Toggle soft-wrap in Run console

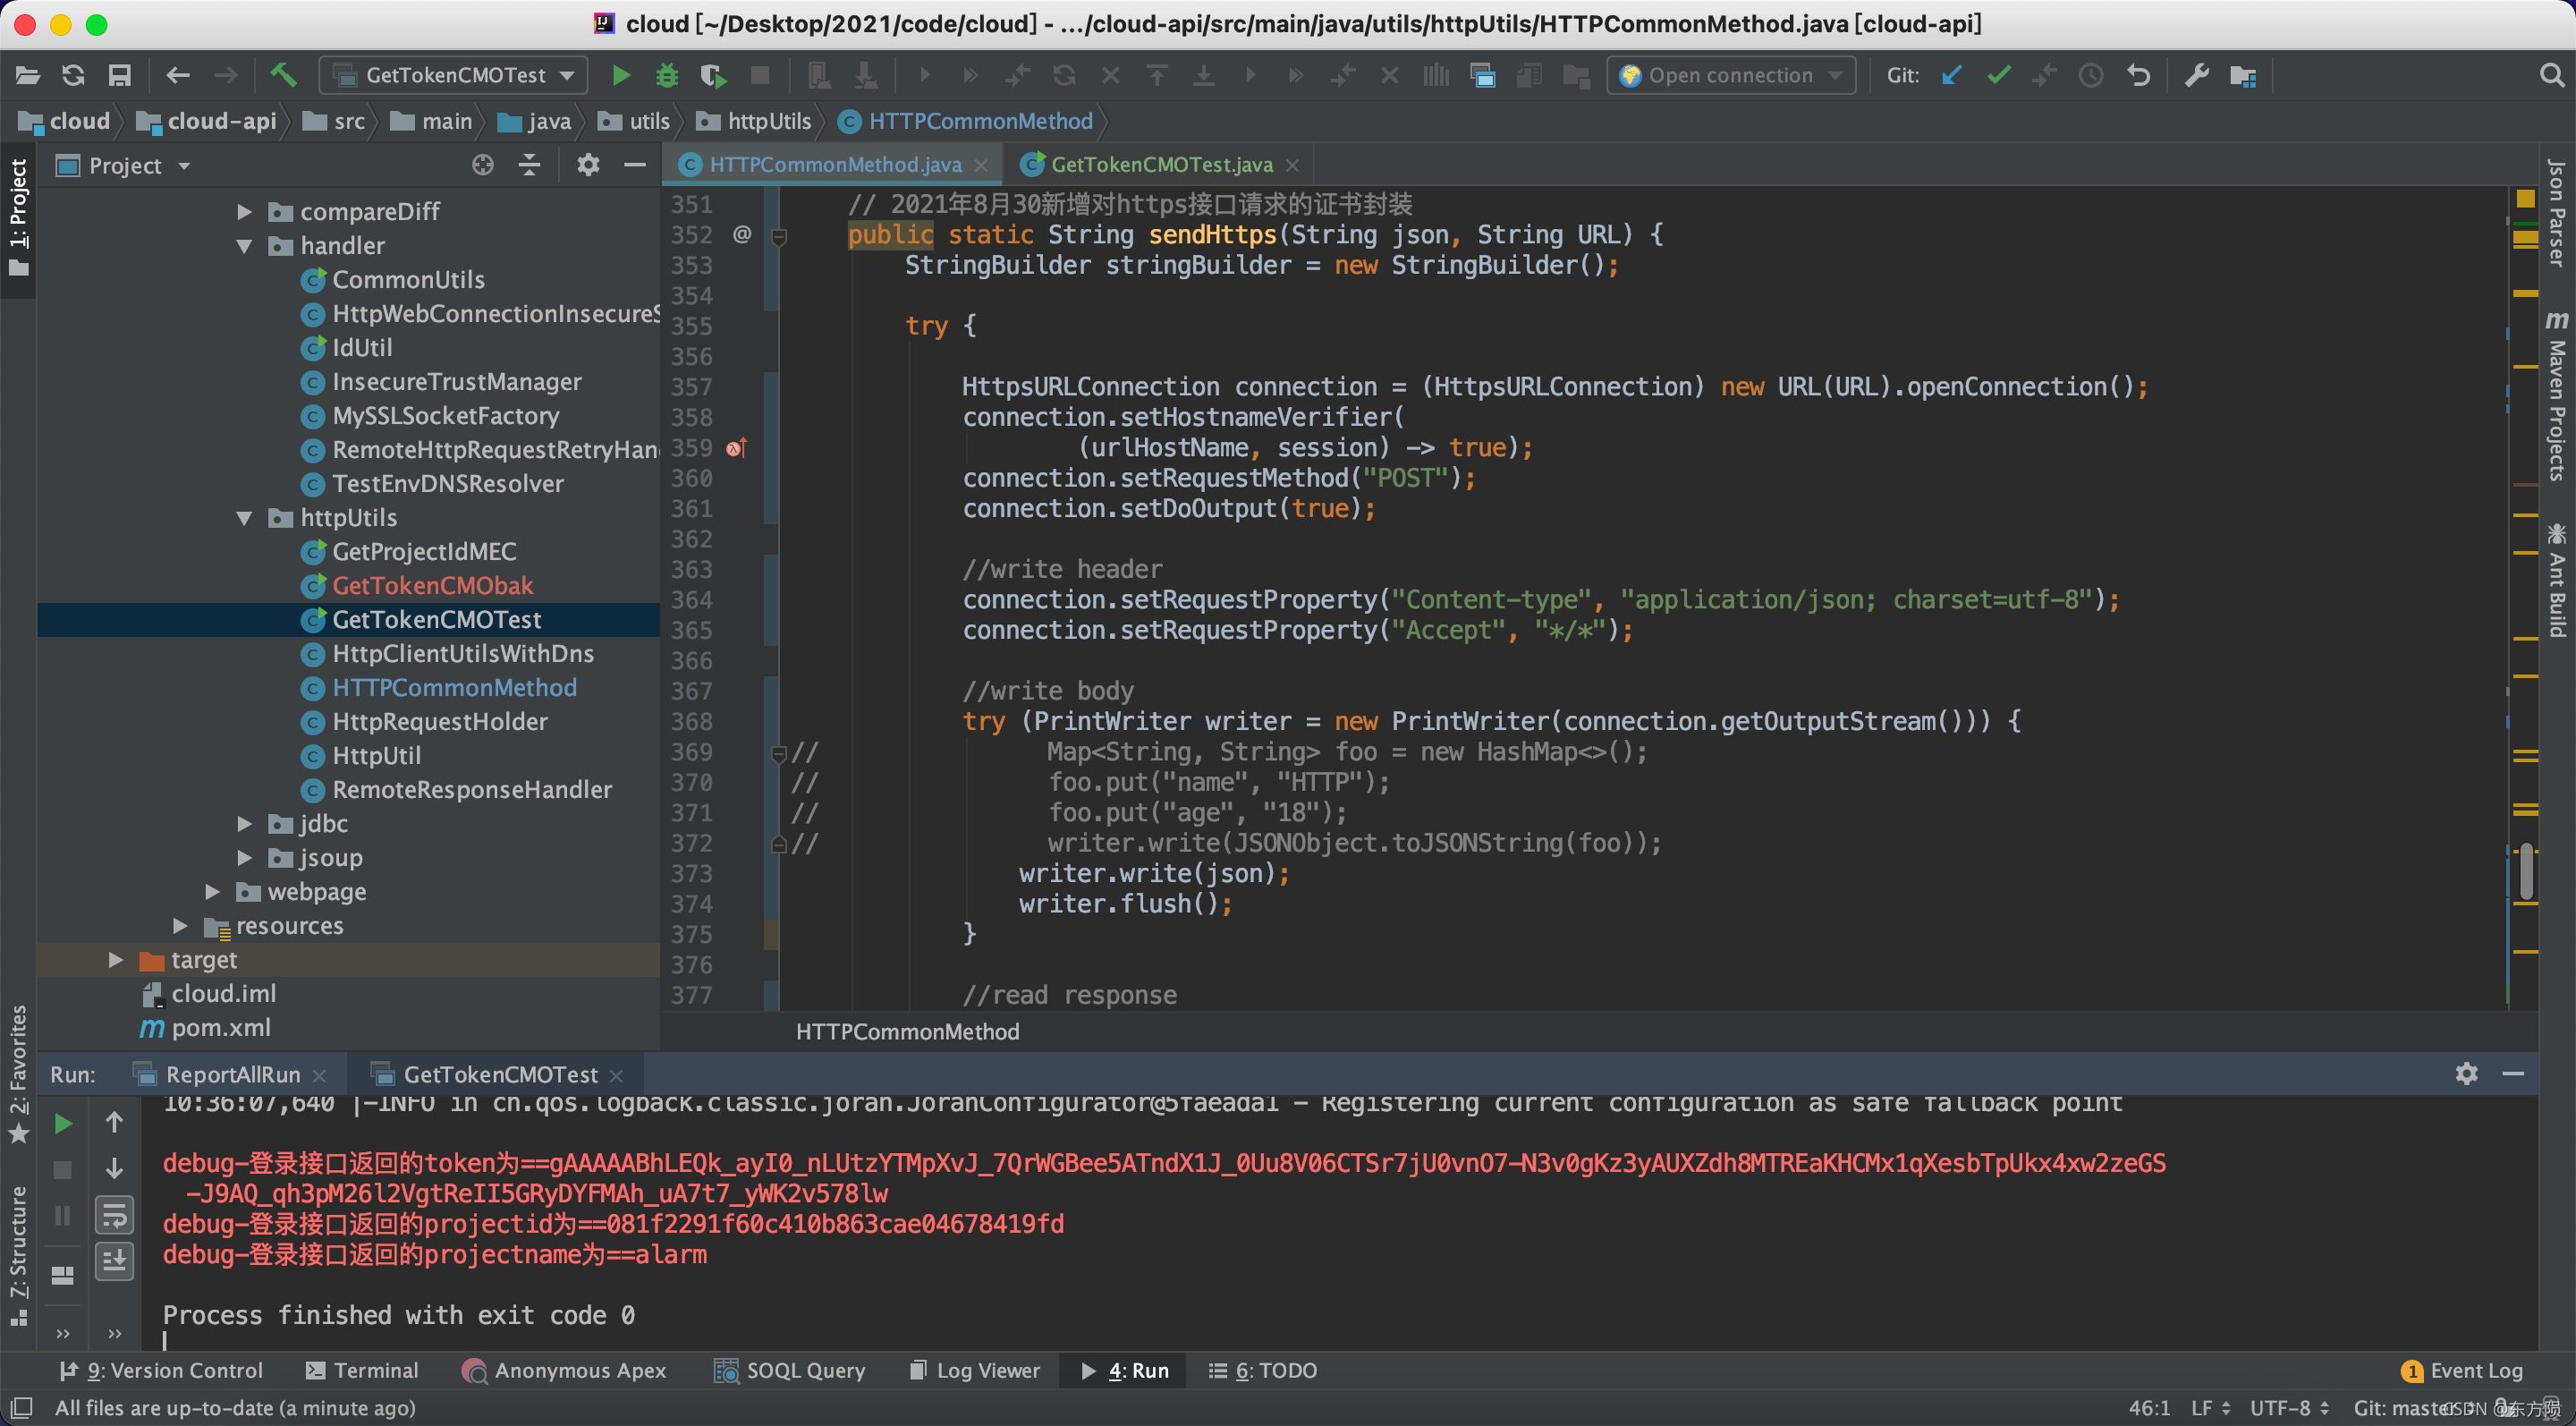pyautogui.click(x=114, y=1215)
